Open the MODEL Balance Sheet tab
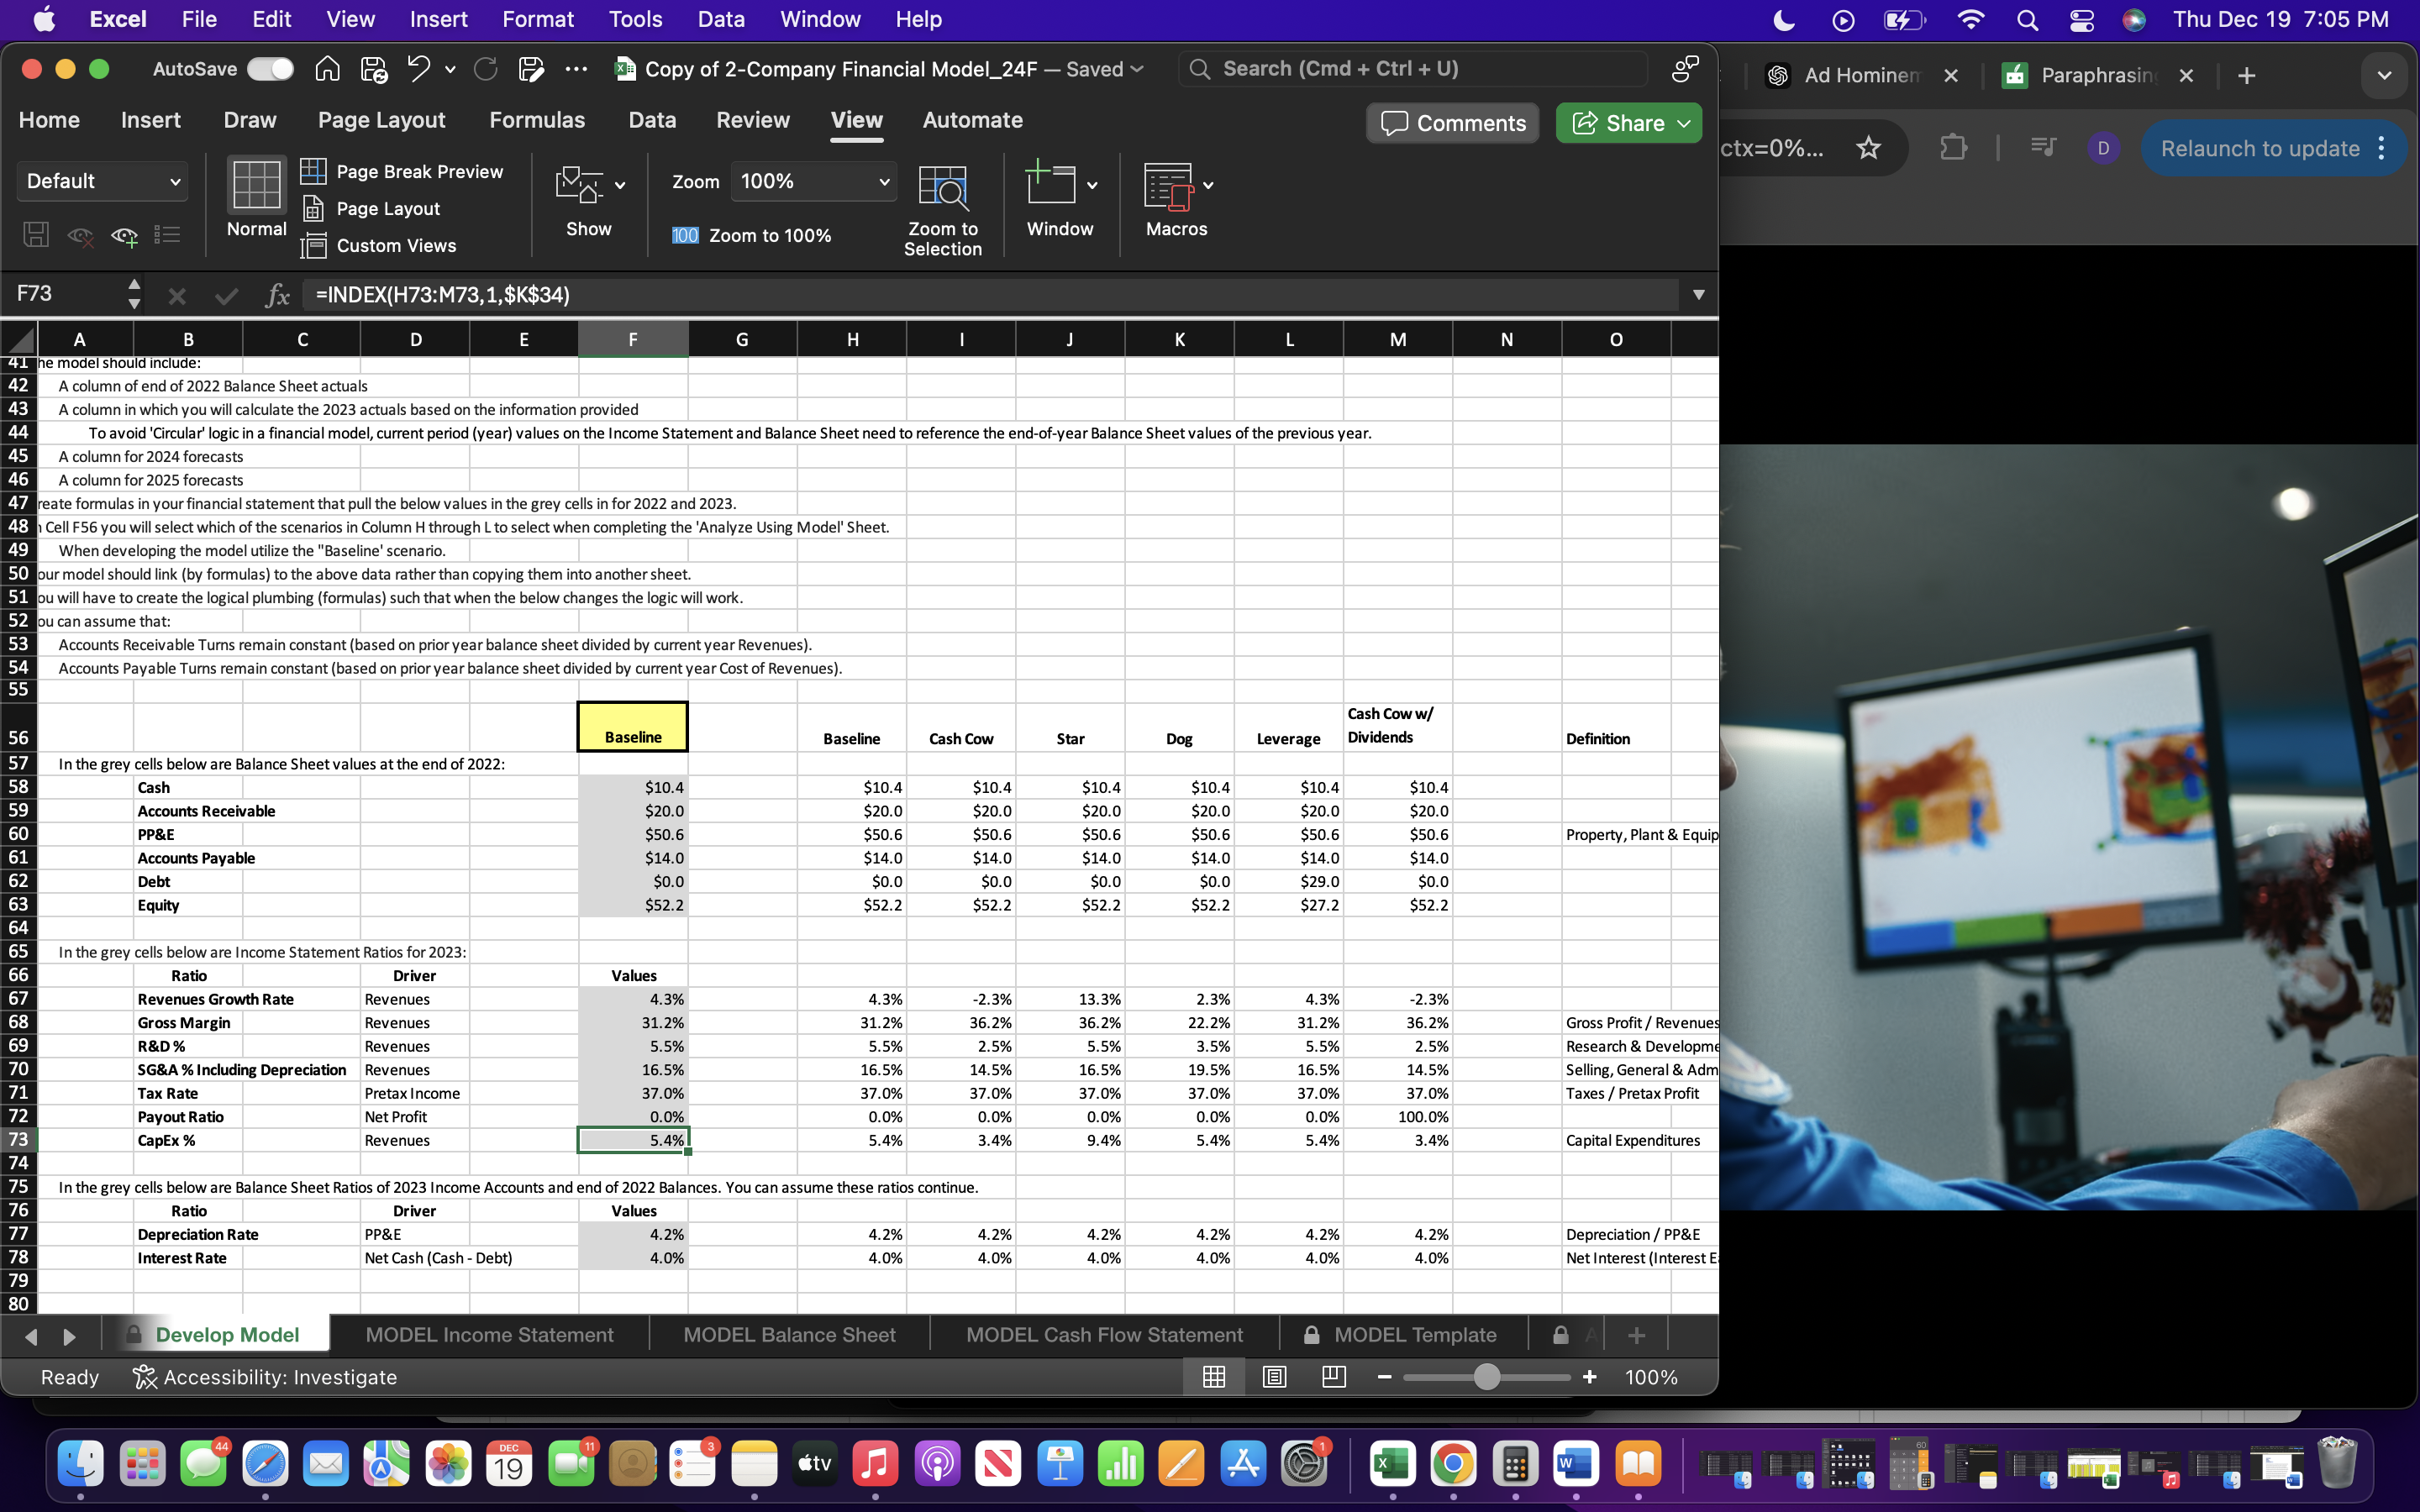2420x1512 pixels. 789,1334
